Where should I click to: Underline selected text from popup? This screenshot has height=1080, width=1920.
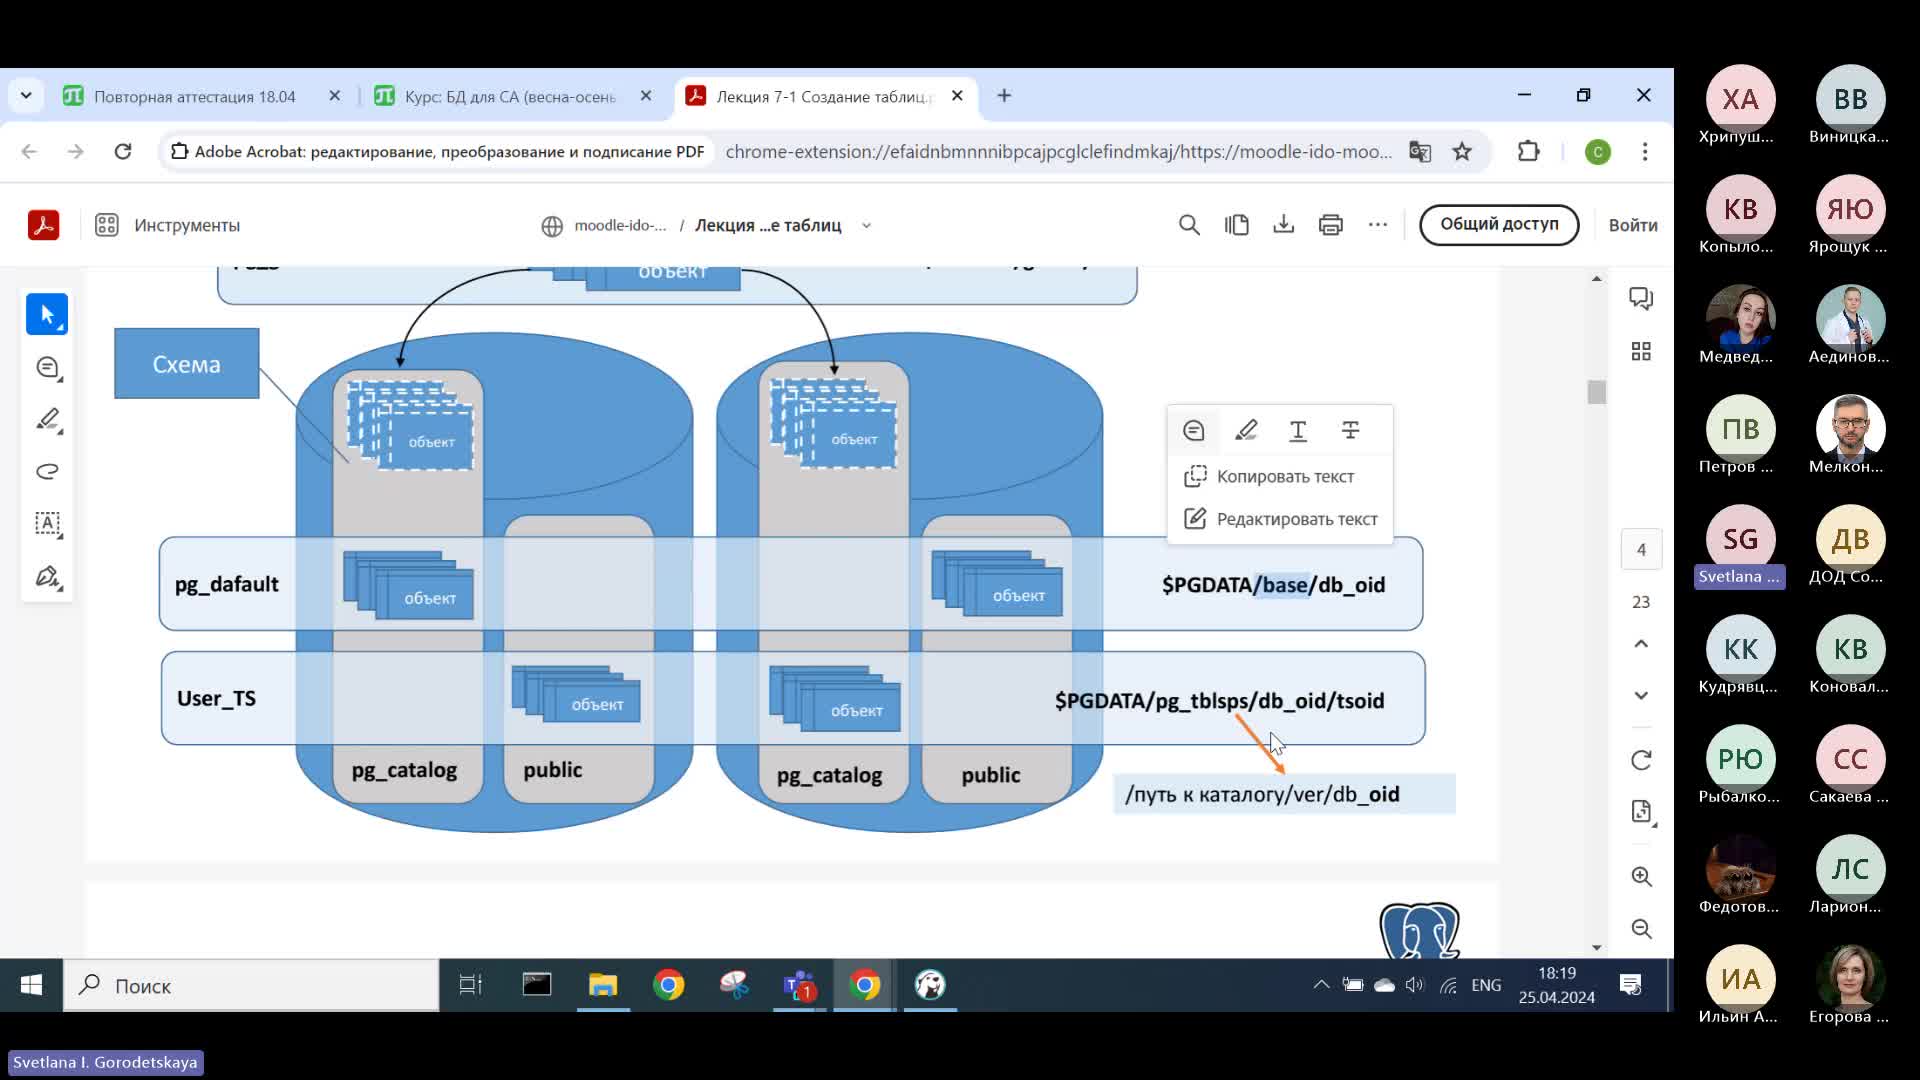pos(1298,431)
